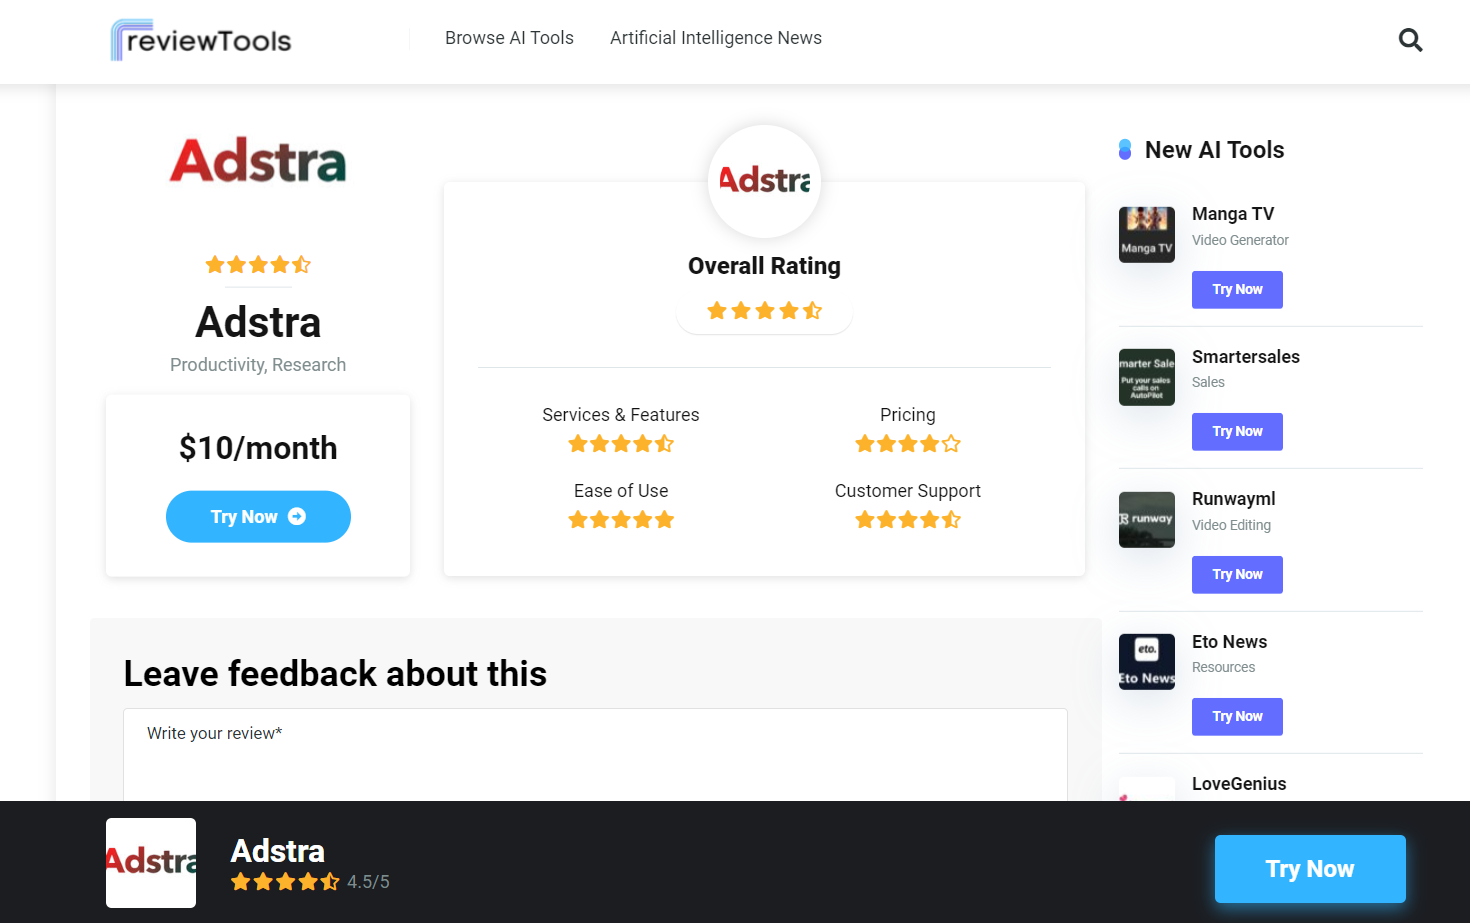Click the Services & Features star rating

[621, 444]
